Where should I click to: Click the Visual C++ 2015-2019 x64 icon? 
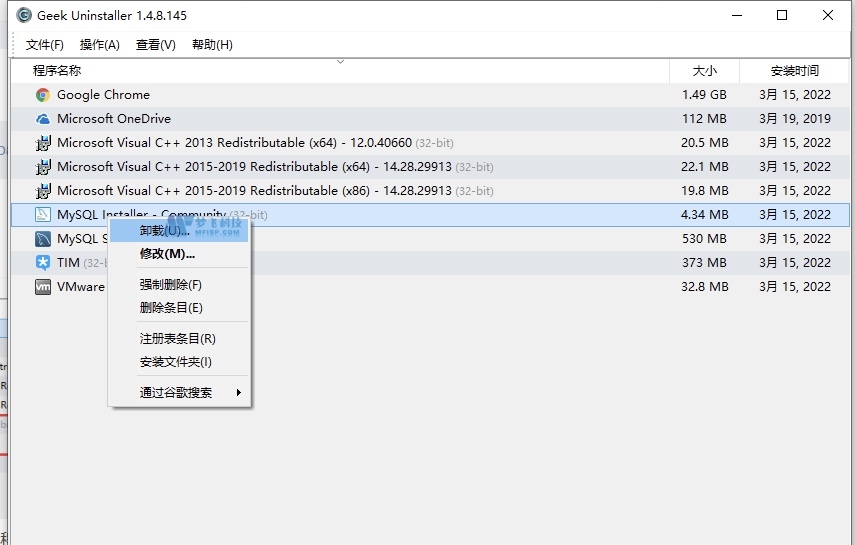(x=43, y=167)
